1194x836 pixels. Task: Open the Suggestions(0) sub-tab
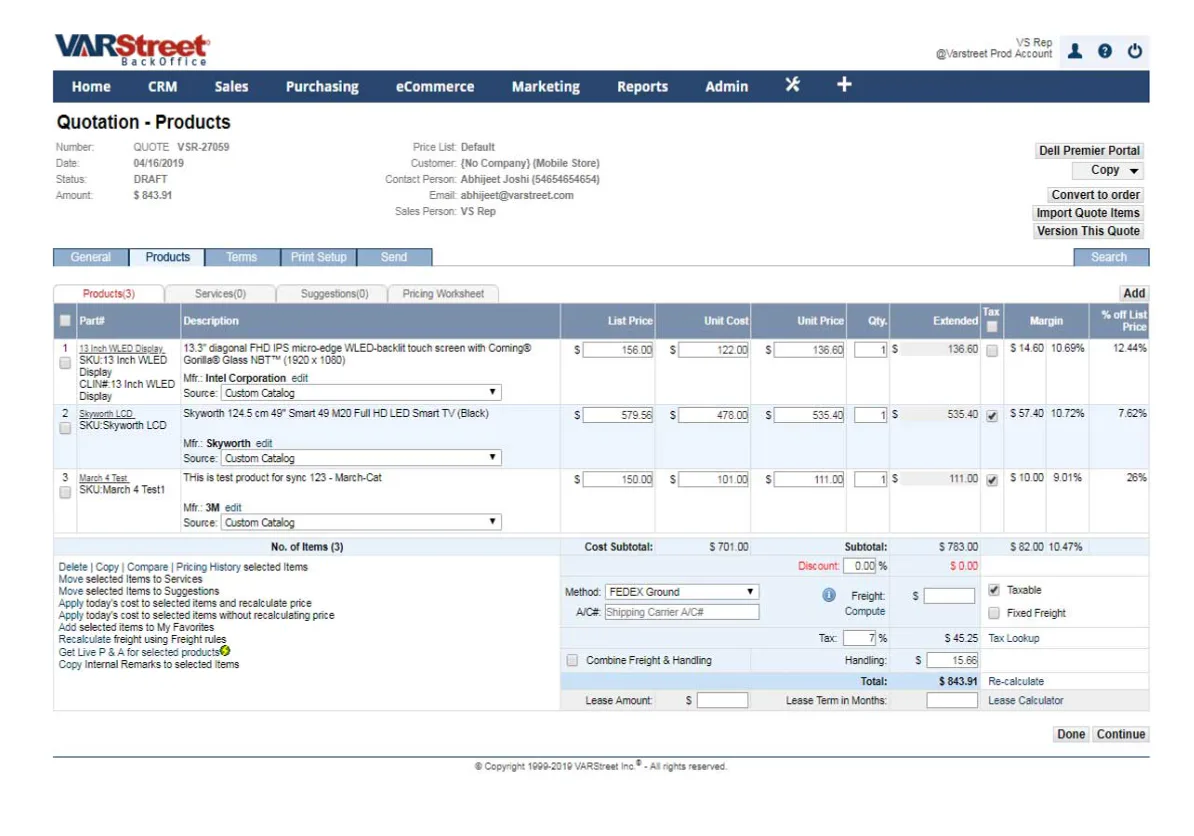pos(334,294)
